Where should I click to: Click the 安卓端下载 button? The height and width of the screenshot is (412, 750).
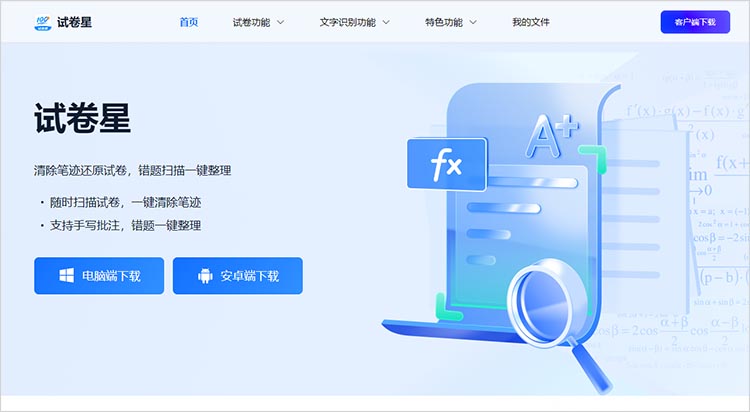pyautogui.click(x=238, y=276)
